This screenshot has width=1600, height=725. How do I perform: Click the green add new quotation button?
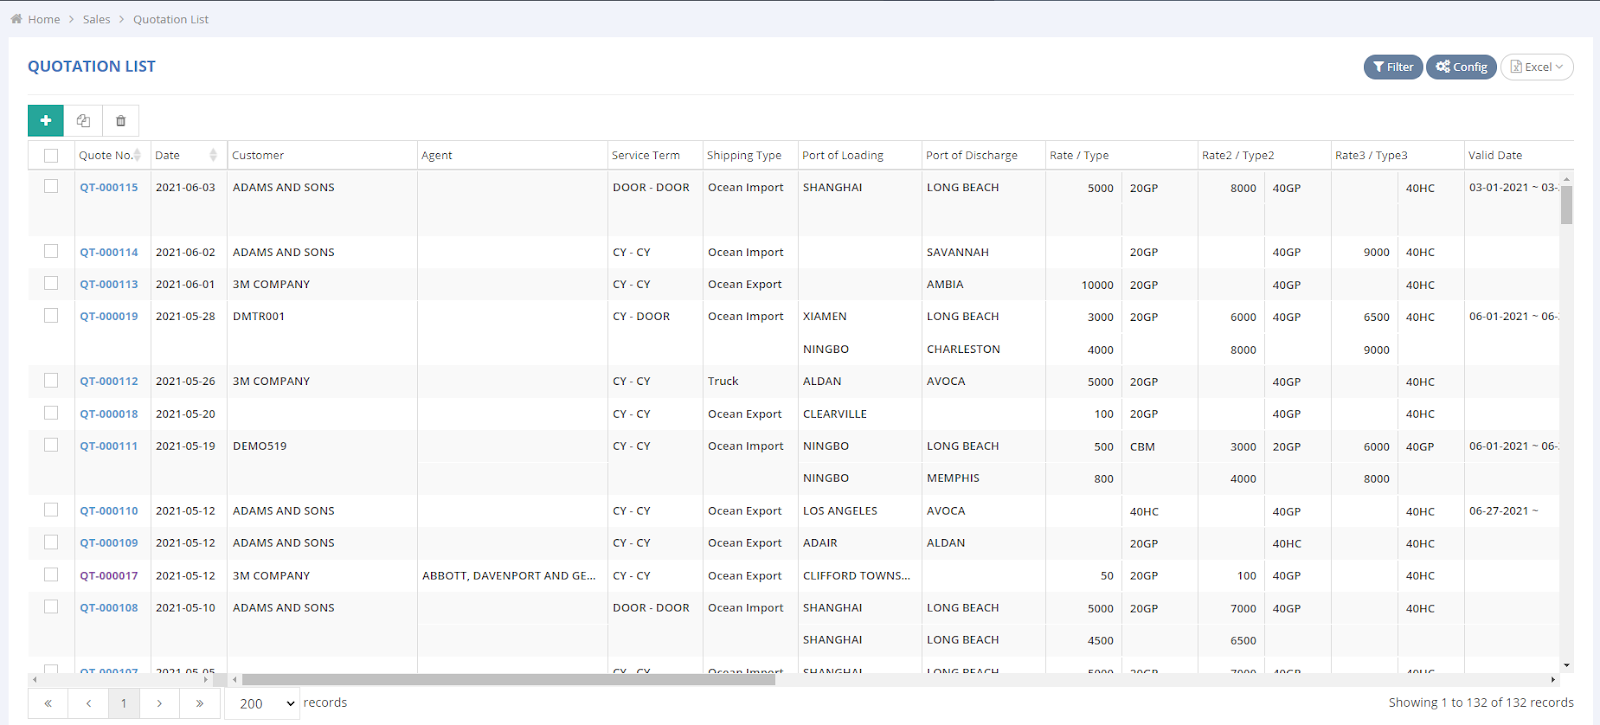click(x=46, y=121)
